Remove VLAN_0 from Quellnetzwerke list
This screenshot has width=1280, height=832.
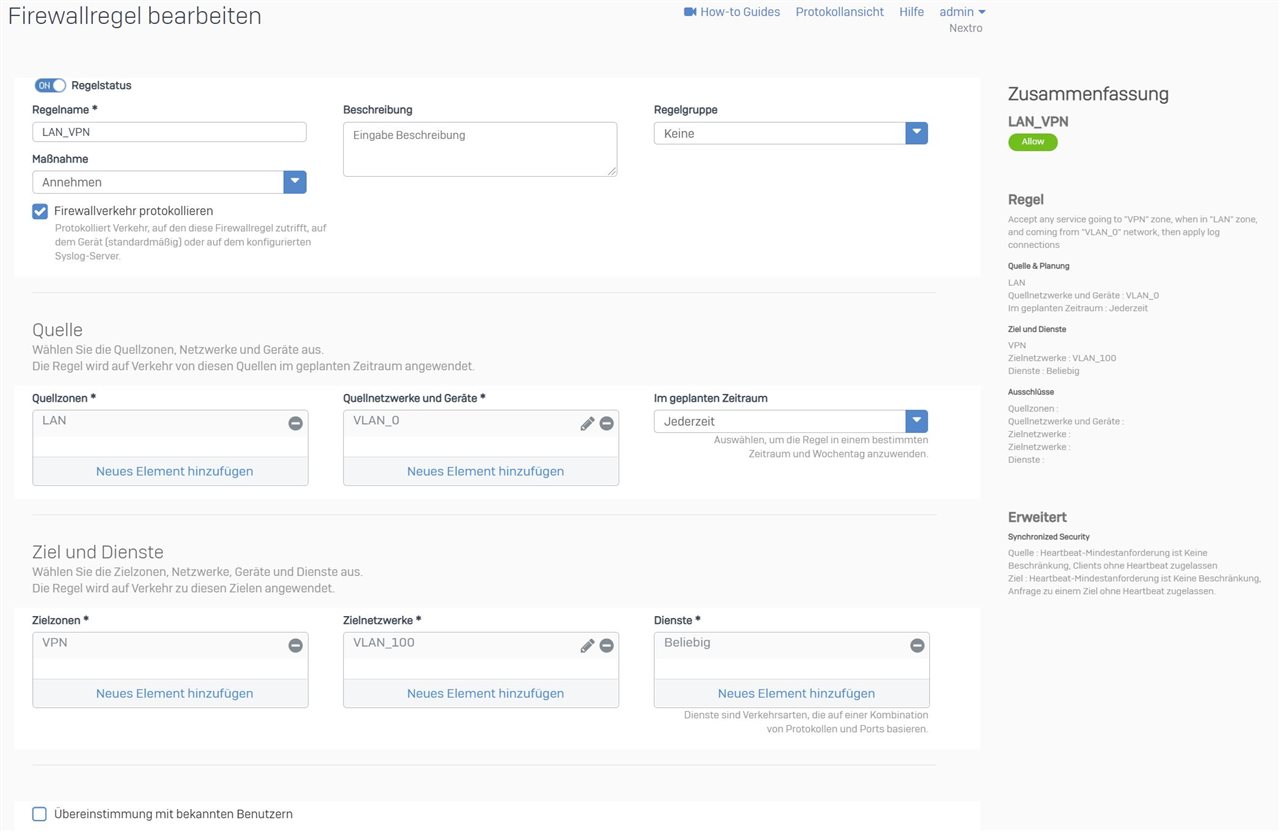[x=606, y=424]
